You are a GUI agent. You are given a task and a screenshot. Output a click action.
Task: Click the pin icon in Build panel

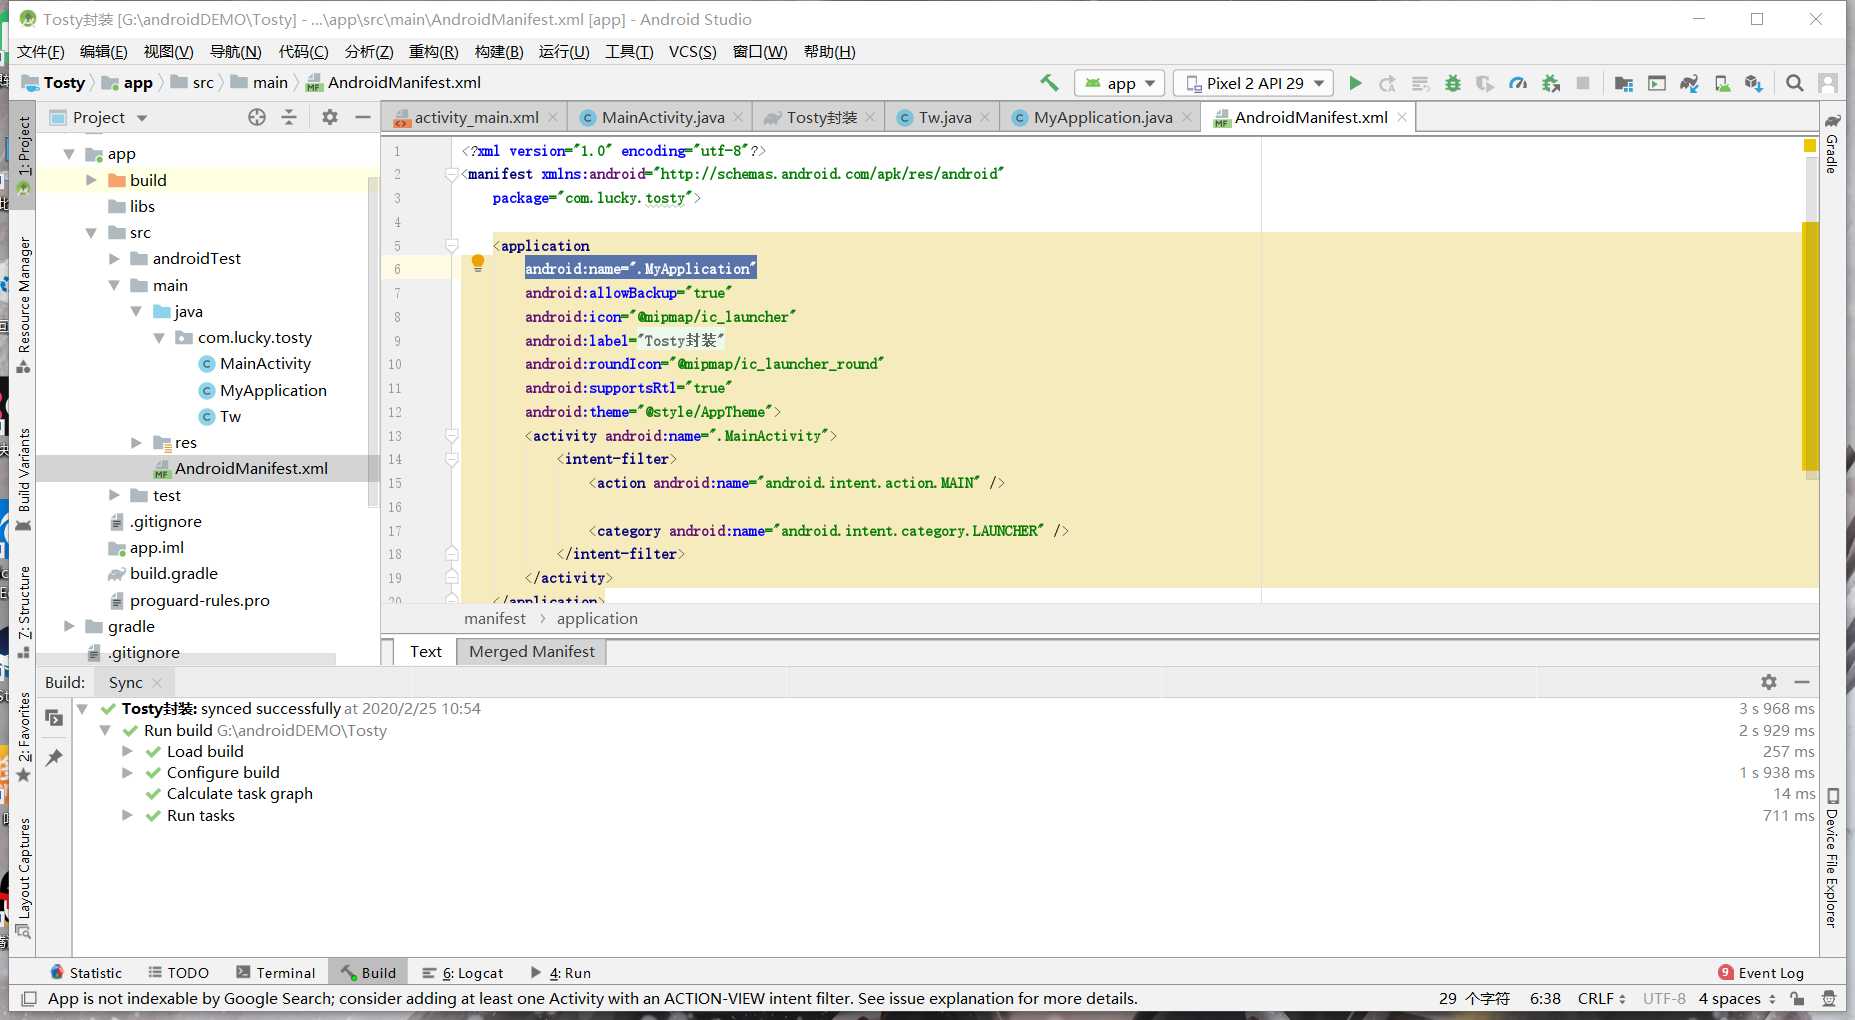coord(54,757)
